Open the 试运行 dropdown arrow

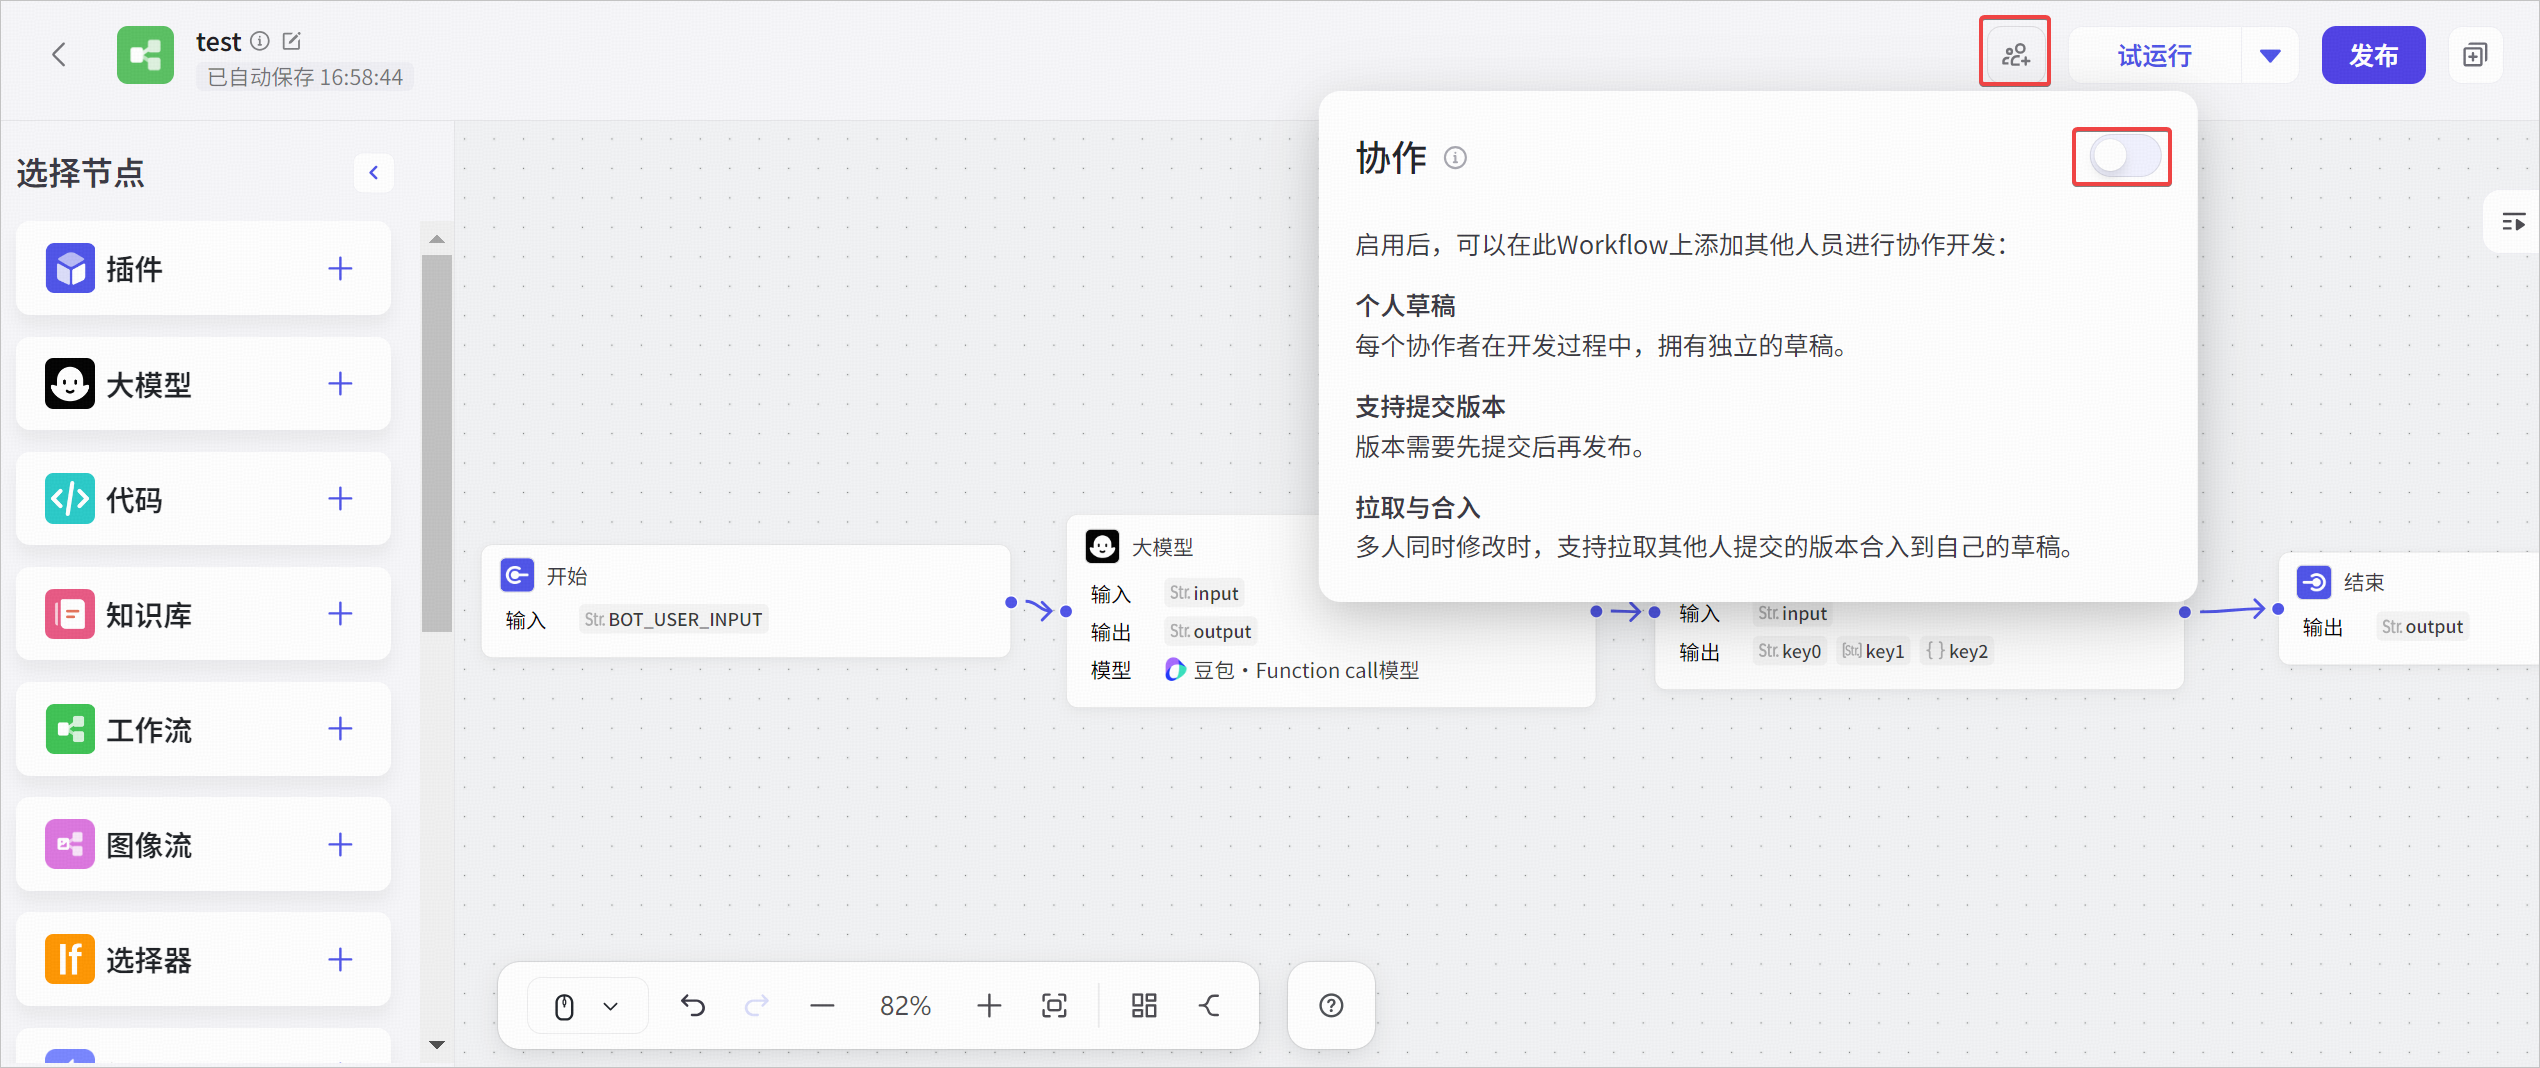[2270, 55]
